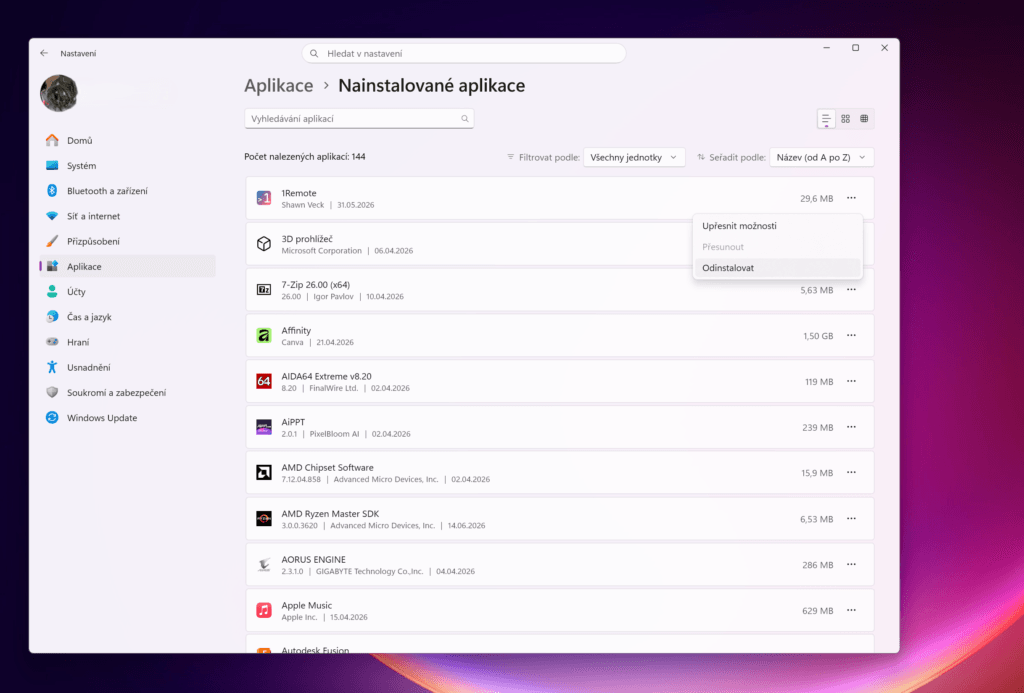Focus the Vyhledávání aplikací search field

pos(359,119)
